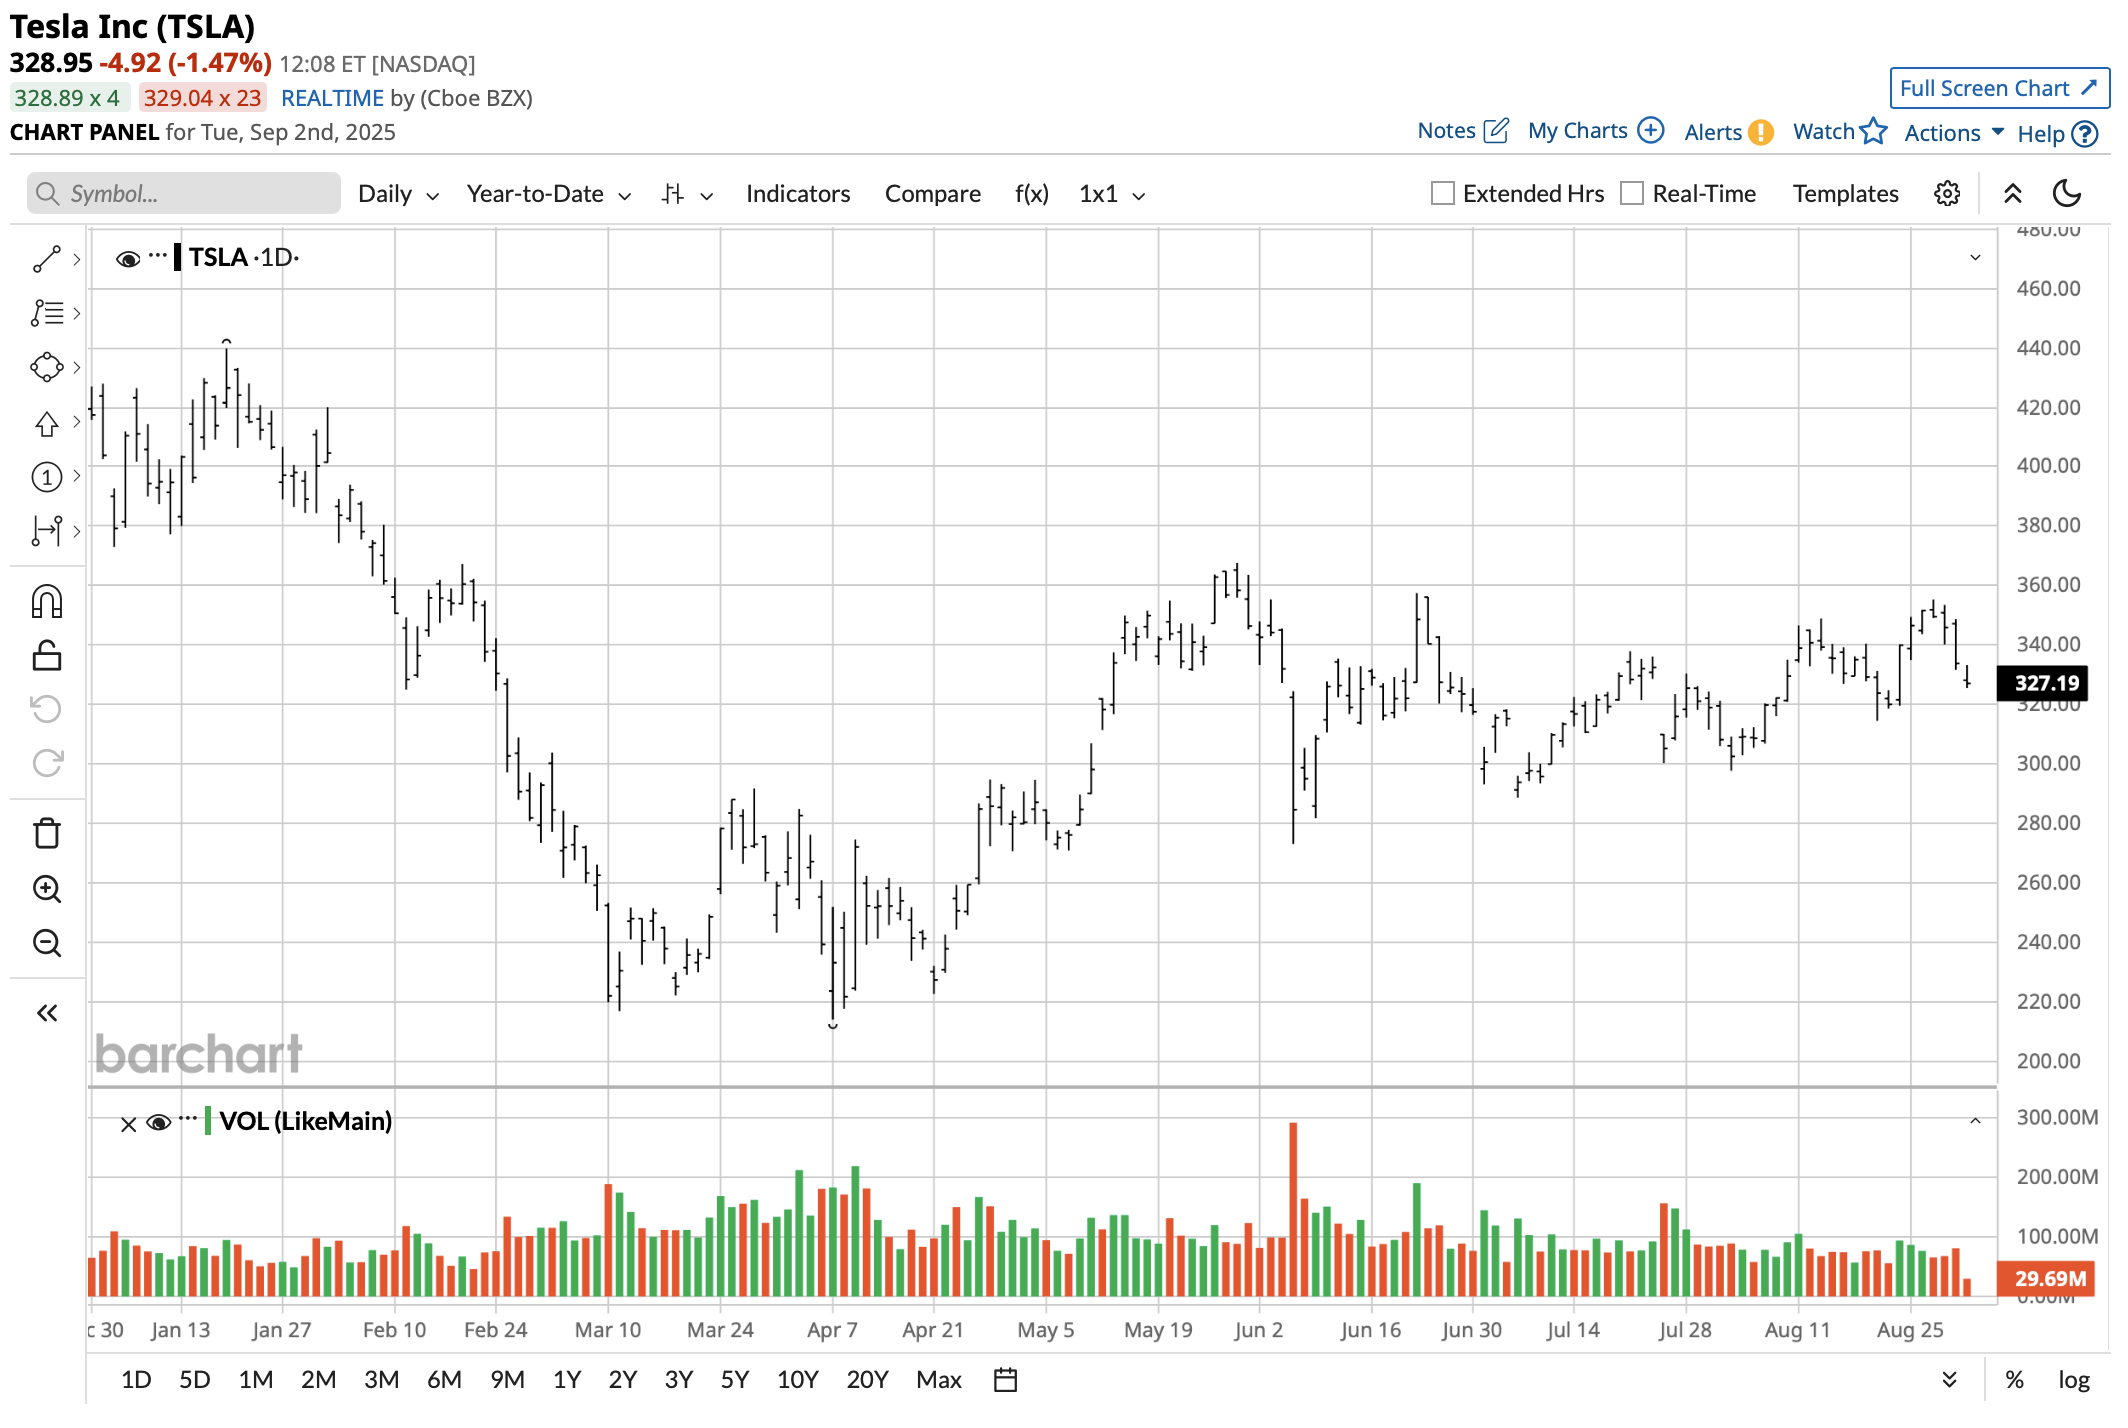Open the numbered label tool
This screenshot has height=1428, width=2128.
point(47,477)
